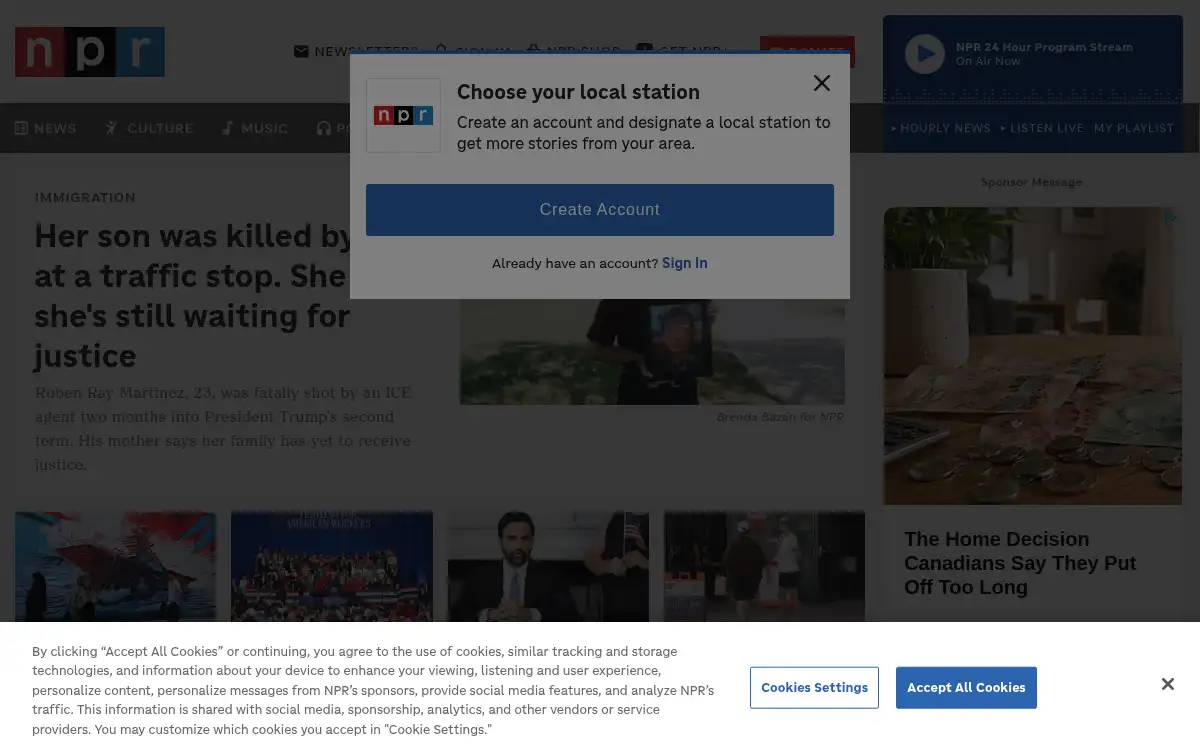Viewport: 1200px width, 750px height.
Task: Click Accept All Cookies
Action: [966, 688]
